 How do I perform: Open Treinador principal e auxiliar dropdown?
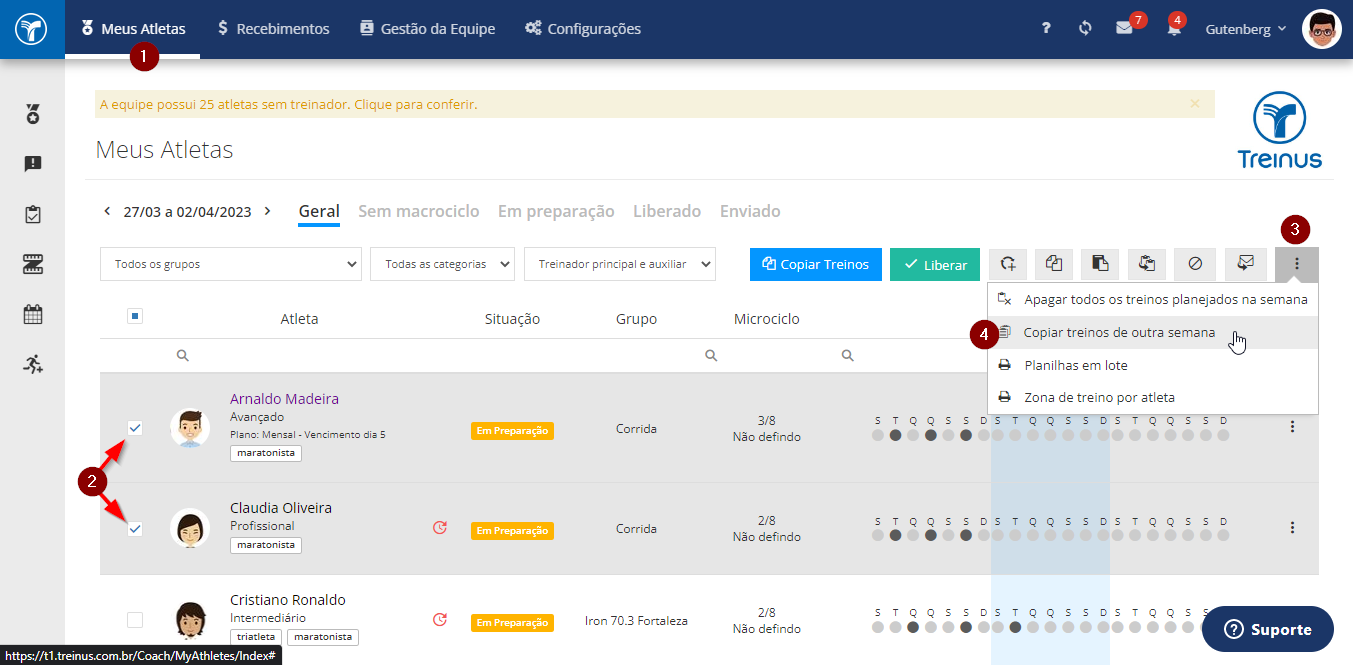tap(620, 264)
